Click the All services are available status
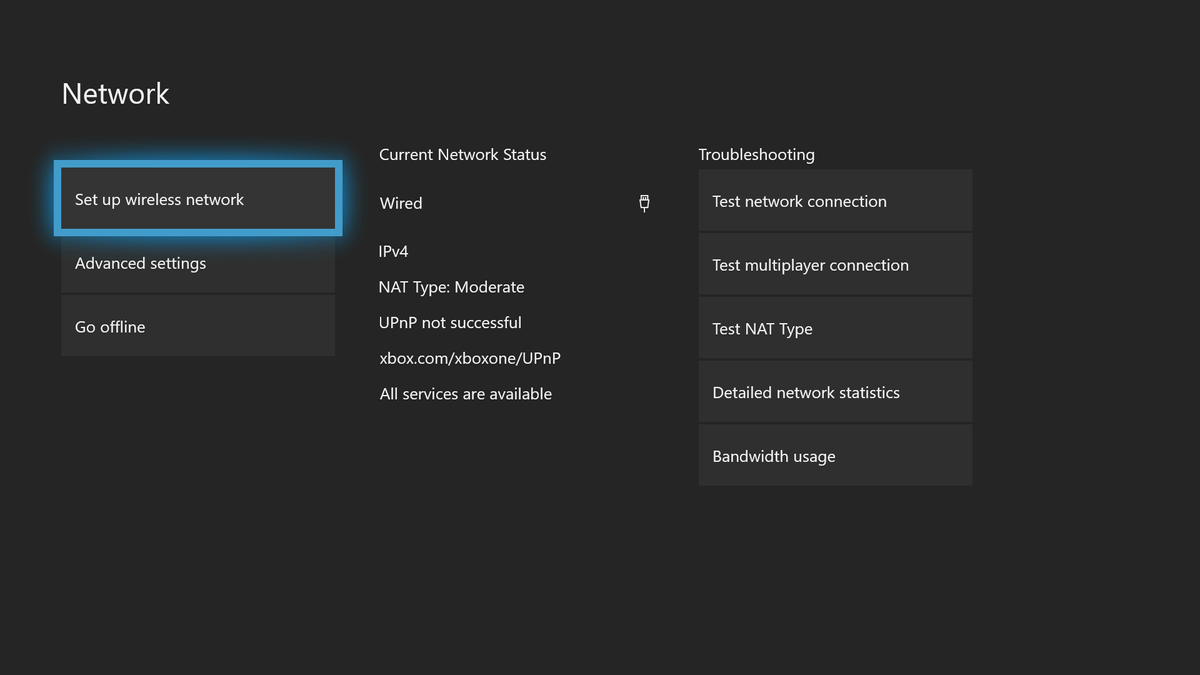 point(465,393)
